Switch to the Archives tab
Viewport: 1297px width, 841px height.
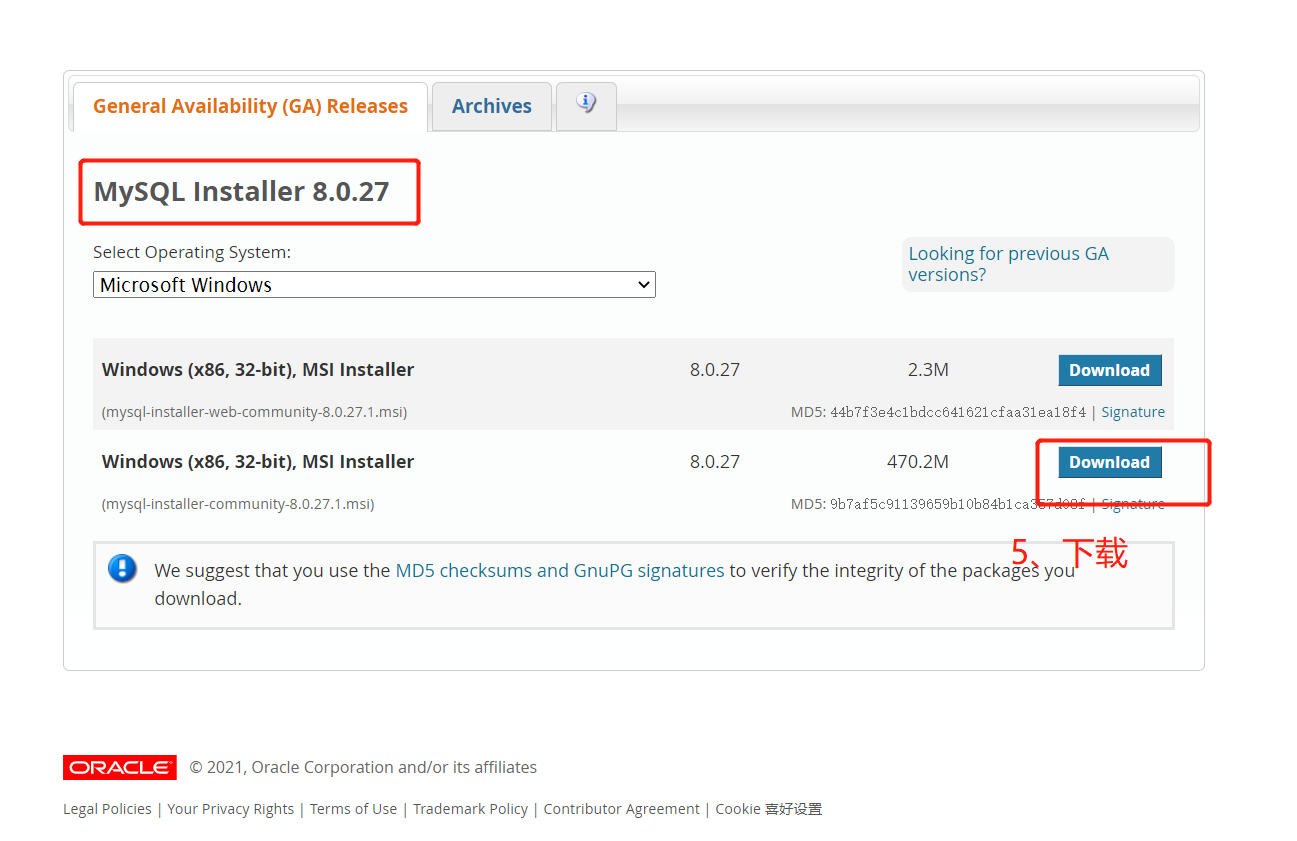(491, 105)
